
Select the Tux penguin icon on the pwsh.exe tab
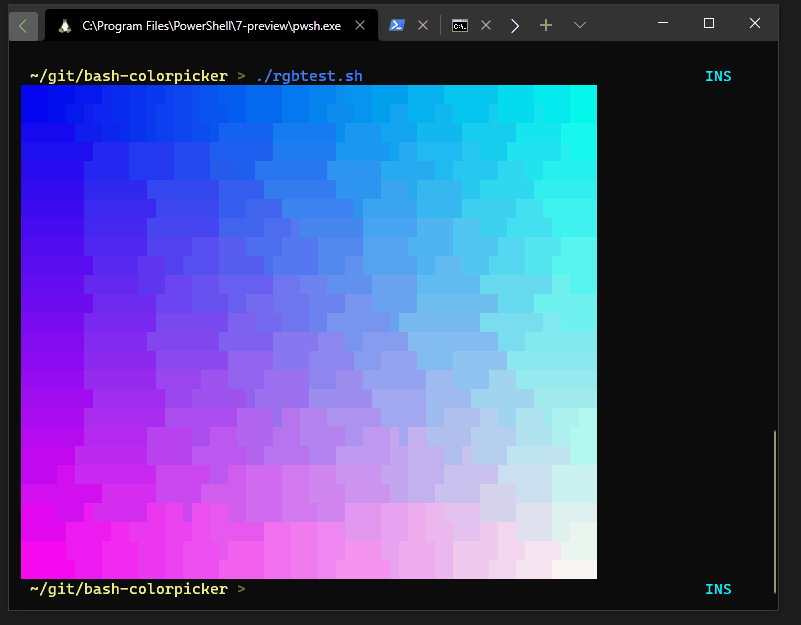[x=64, y=25]
